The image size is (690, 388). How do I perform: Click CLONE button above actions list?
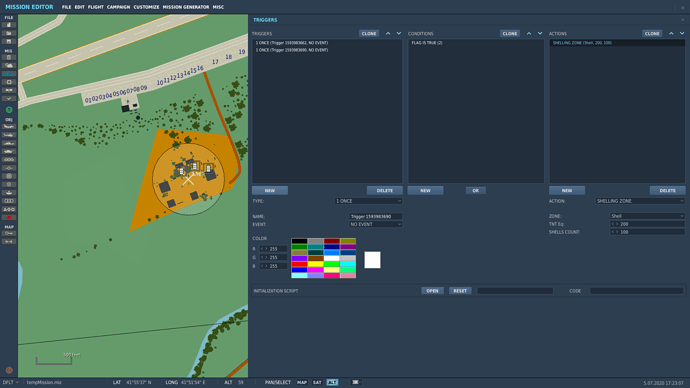652,33
